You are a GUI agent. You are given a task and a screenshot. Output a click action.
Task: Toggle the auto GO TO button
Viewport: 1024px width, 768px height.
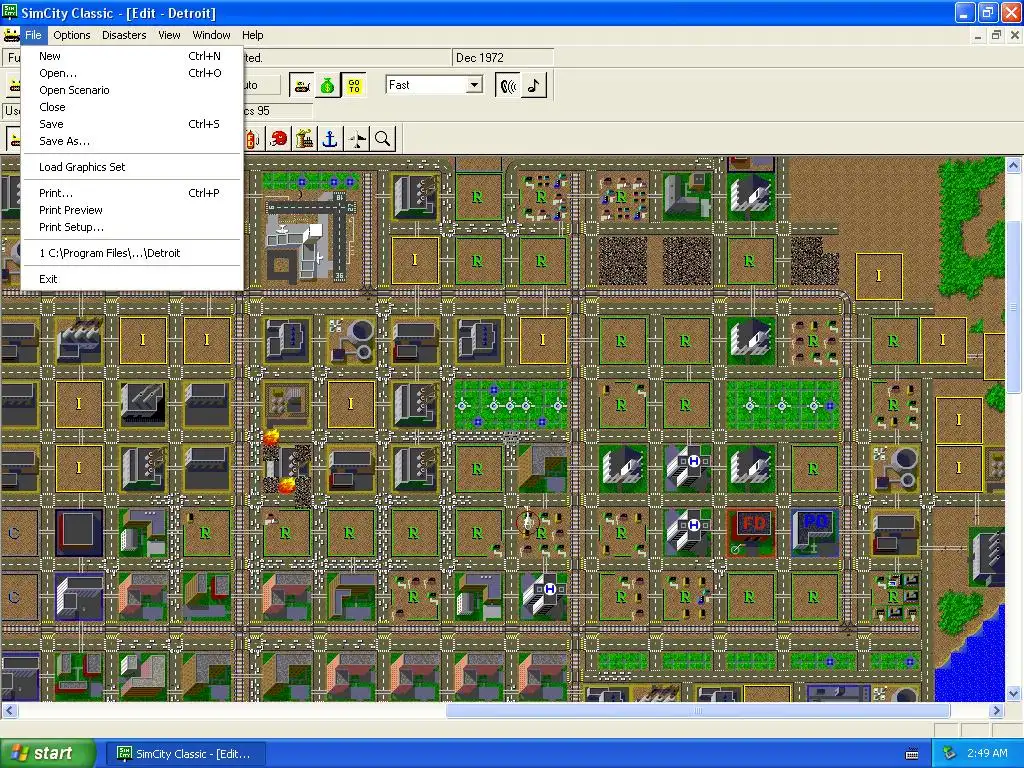pyautogui.click(x=354, y=86)
